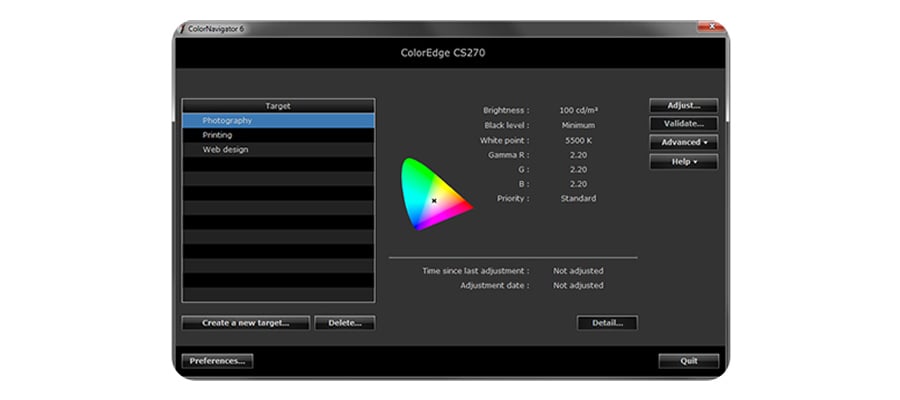
Task: Delete the selected target
Action: point(345,323)
